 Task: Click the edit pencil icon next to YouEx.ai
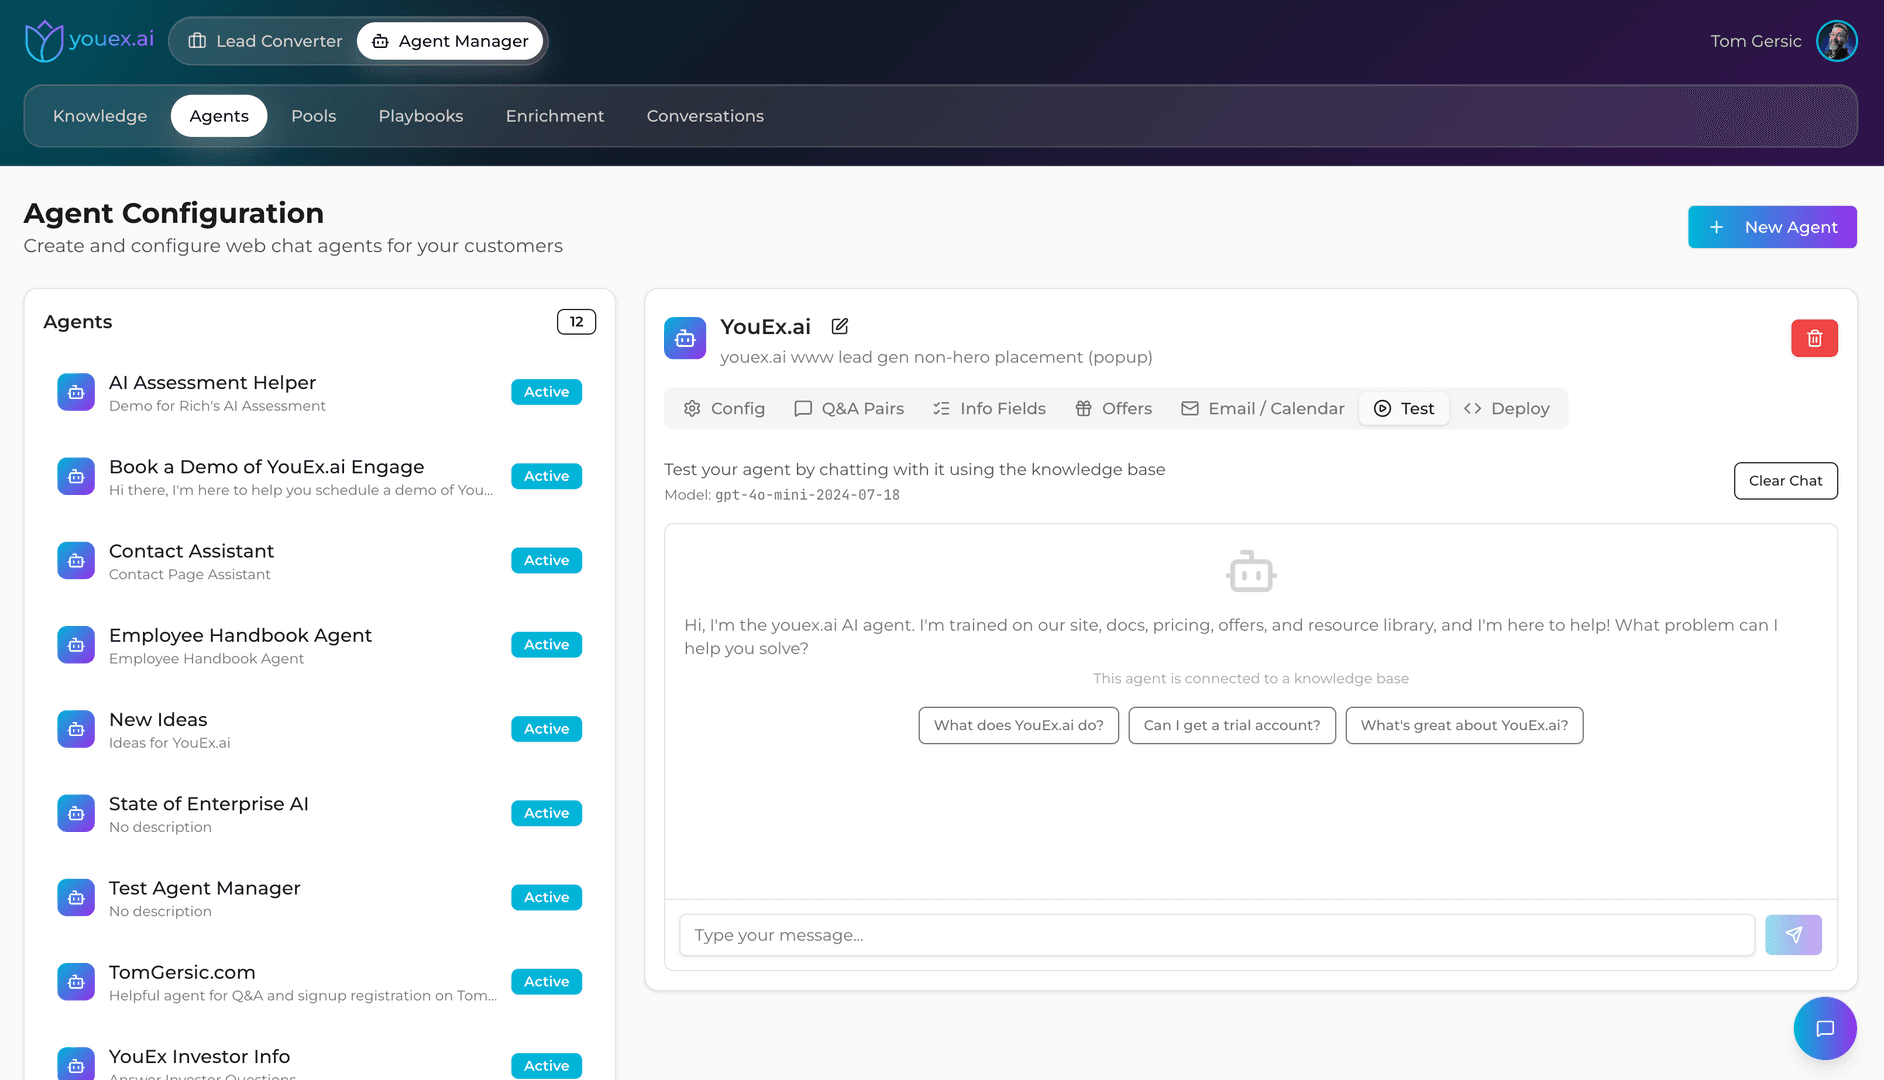pyautogui.click(x=840, y=326)
